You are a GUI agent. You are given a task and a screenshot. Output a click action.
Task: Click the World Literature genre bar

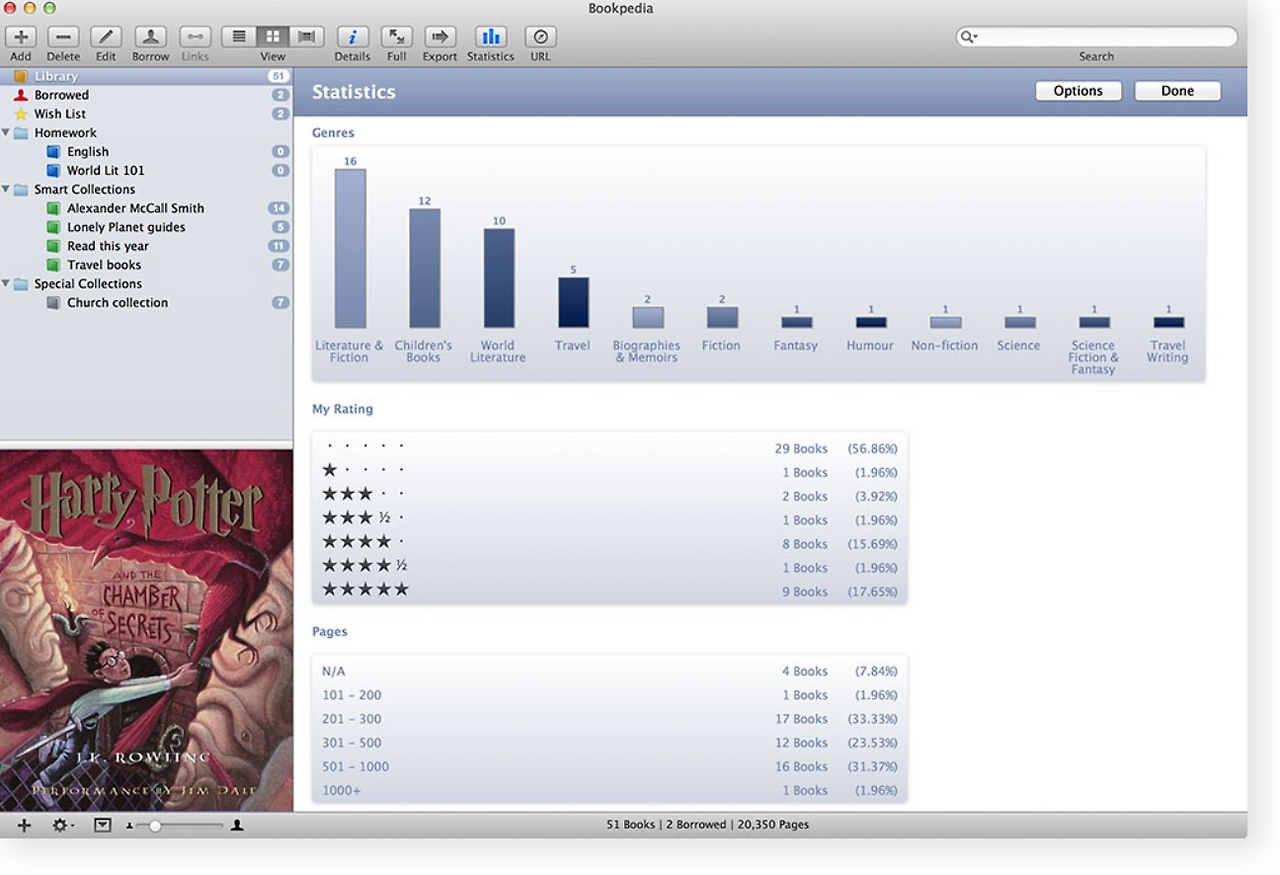point(499,278)
